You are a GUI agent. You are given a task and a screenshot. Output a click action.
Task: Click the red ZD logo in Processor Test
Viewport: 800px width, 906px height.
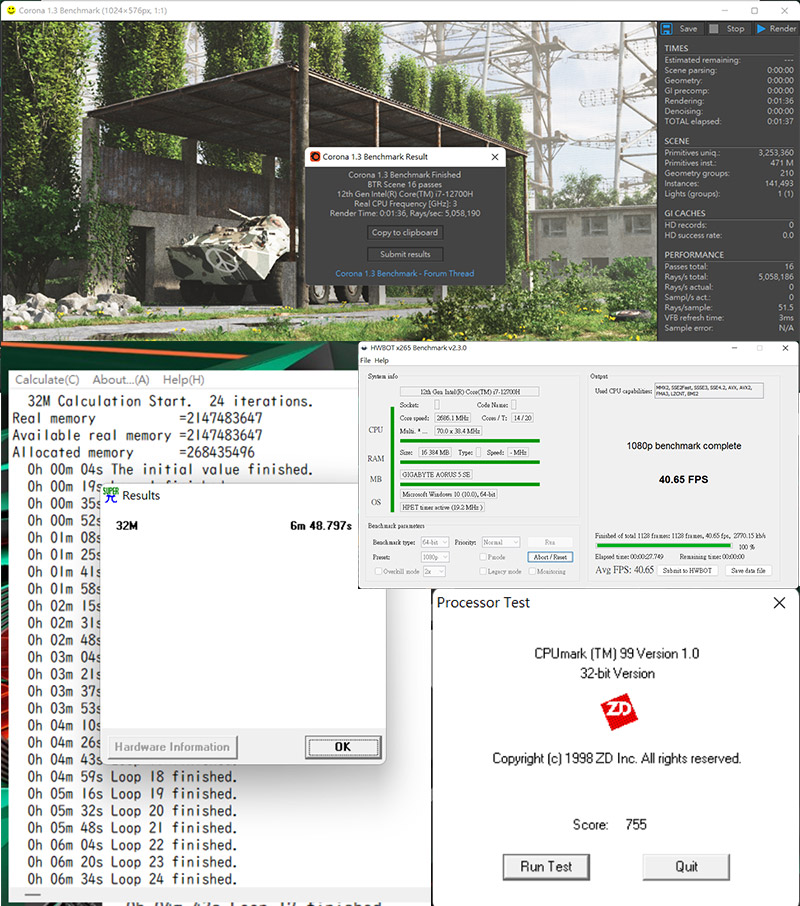point(619,712)
